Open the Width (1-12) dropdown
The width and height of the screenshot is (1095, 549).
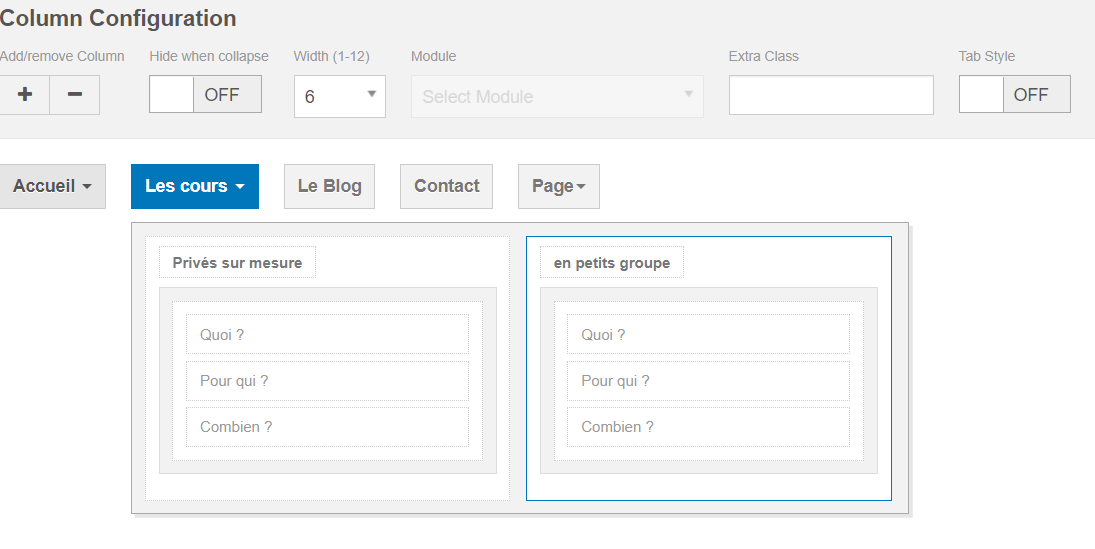click(x=340, y=97)
